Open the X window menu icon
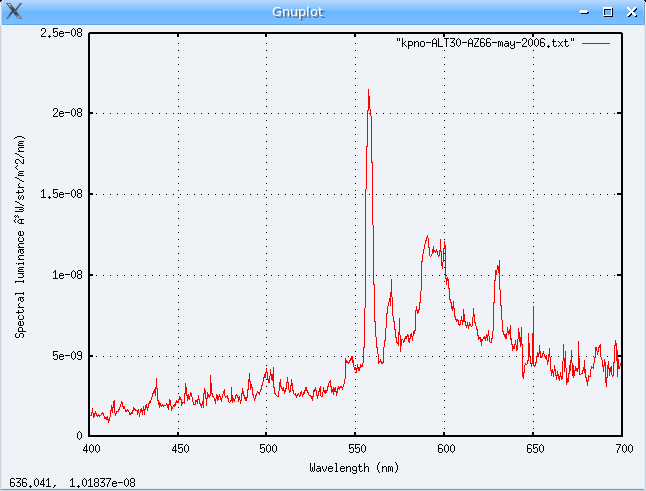Viewport: 646px width, 491px height. click(x=13, y=12)
